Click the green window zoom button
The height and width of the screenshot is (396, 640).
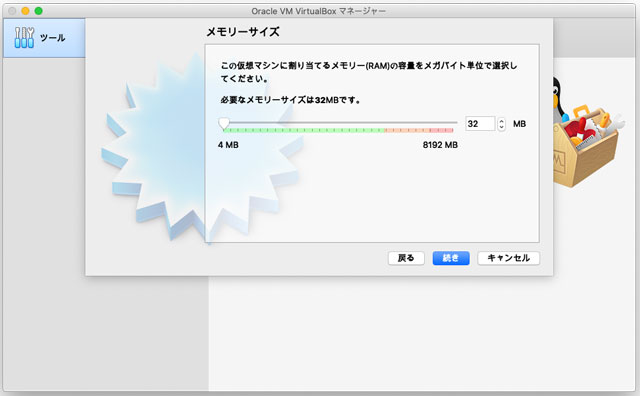38,11
